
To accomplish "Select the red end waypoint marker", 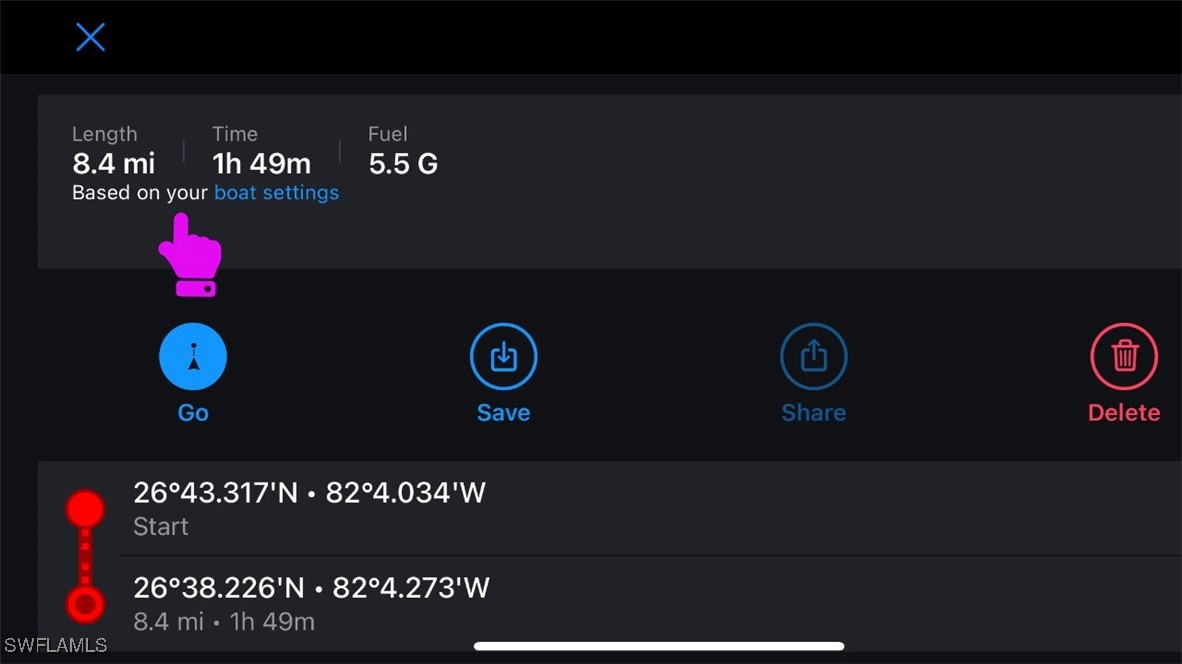I will 85,604.
